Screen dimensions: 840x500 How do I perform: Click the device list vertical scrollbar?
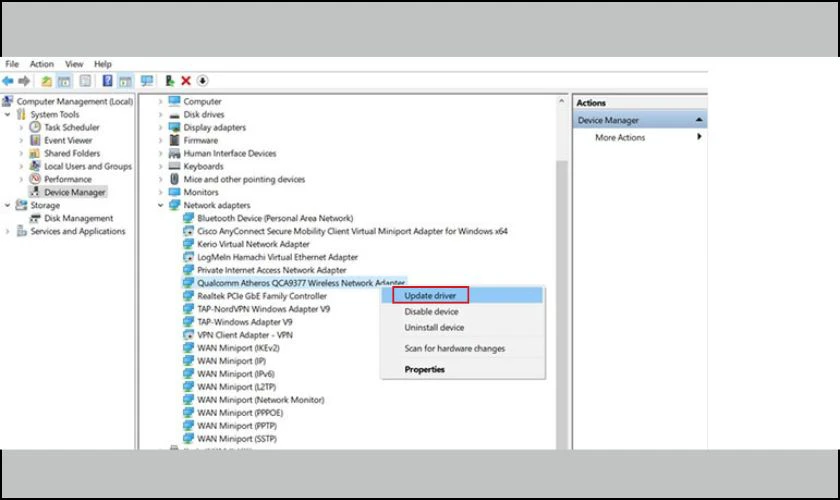(x=561, y=304)
